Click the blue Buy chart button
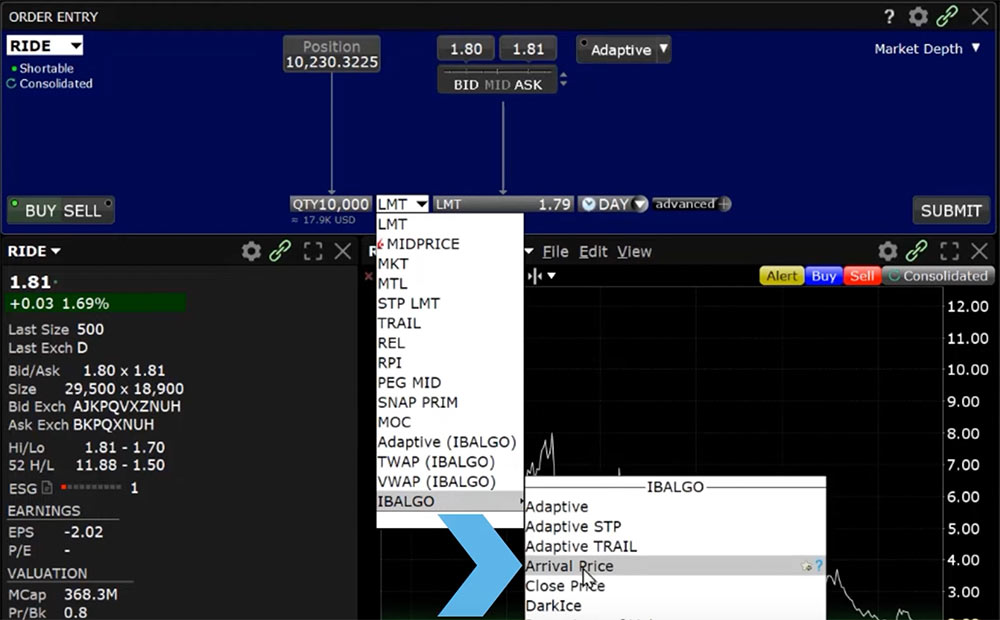Image resolution: width=1000 pixels, height=620 pixels. click(x=823, y=276)
